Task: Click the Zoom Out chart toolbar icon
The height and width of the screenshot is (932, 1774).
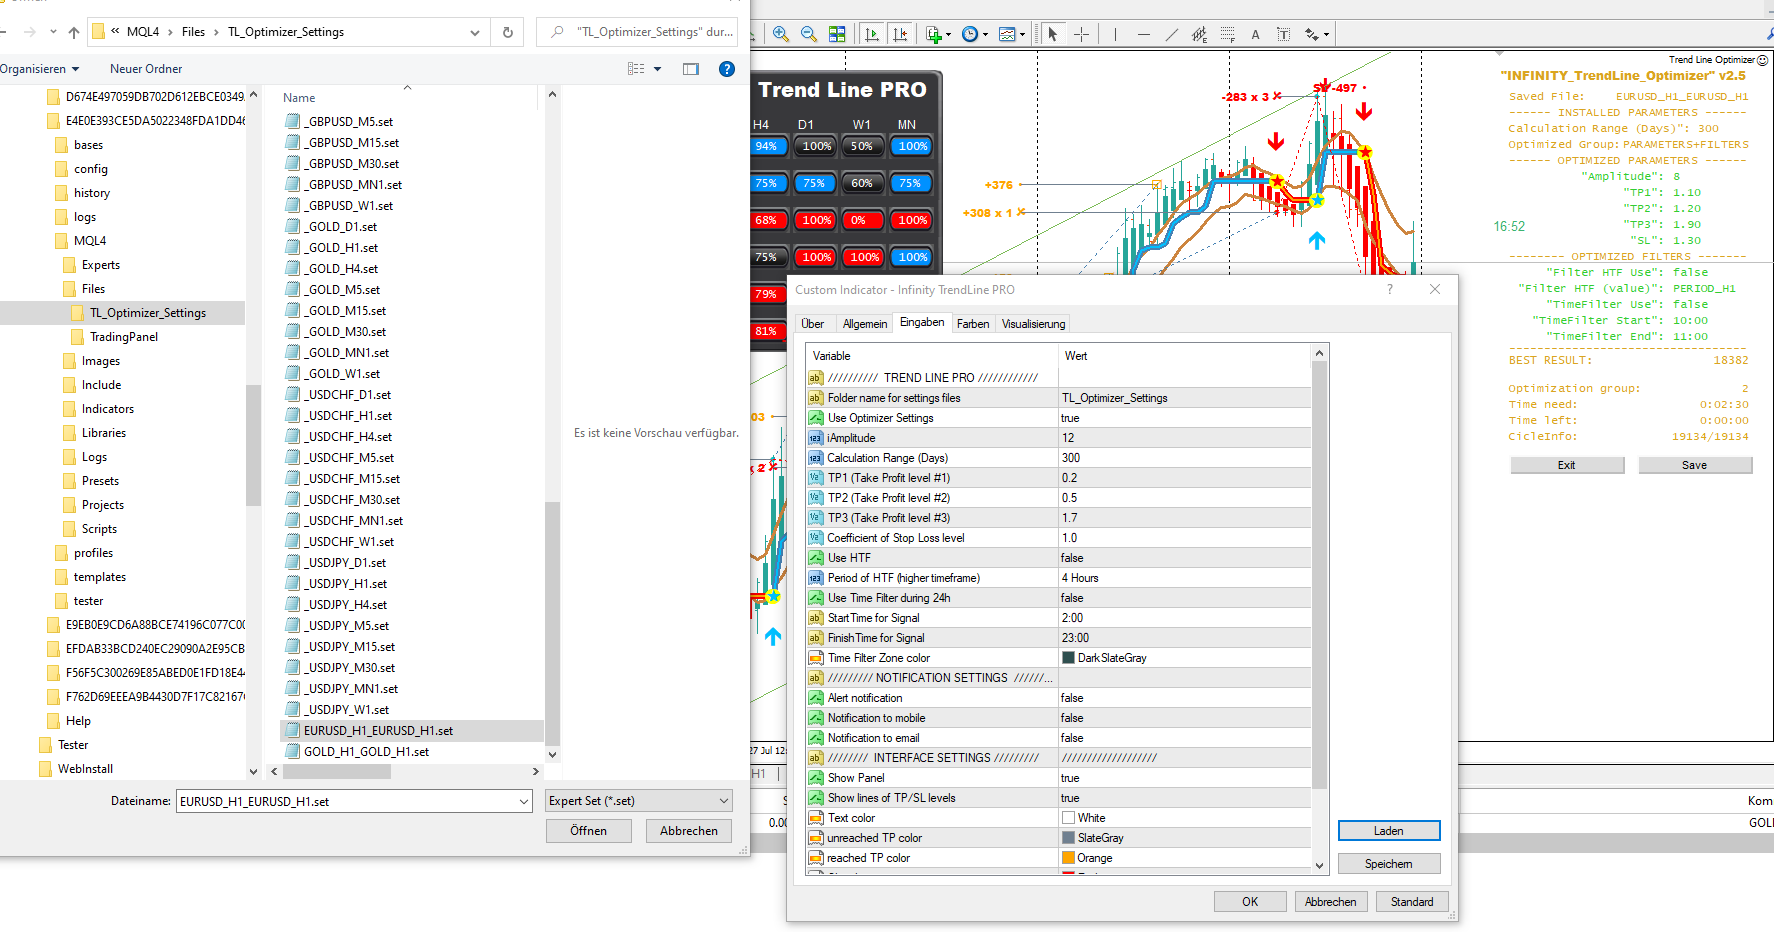Action: pos(809,34)
